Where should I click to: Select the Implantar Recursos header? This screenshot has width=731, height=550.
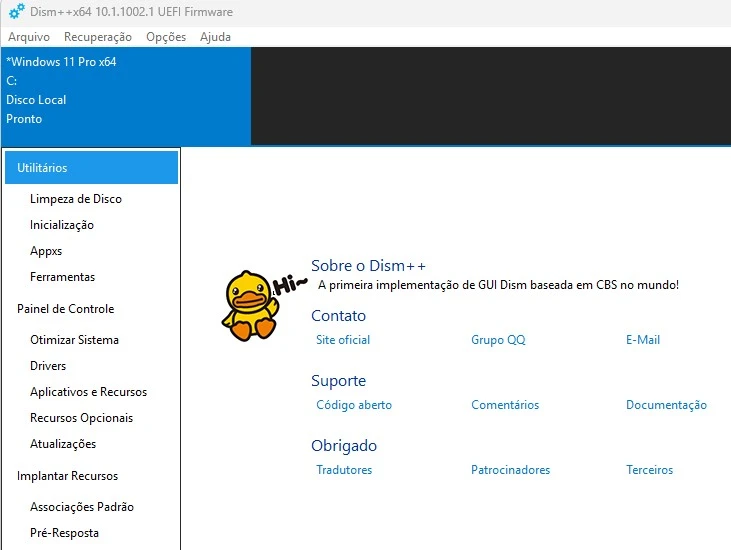click(x=68, y=476)
